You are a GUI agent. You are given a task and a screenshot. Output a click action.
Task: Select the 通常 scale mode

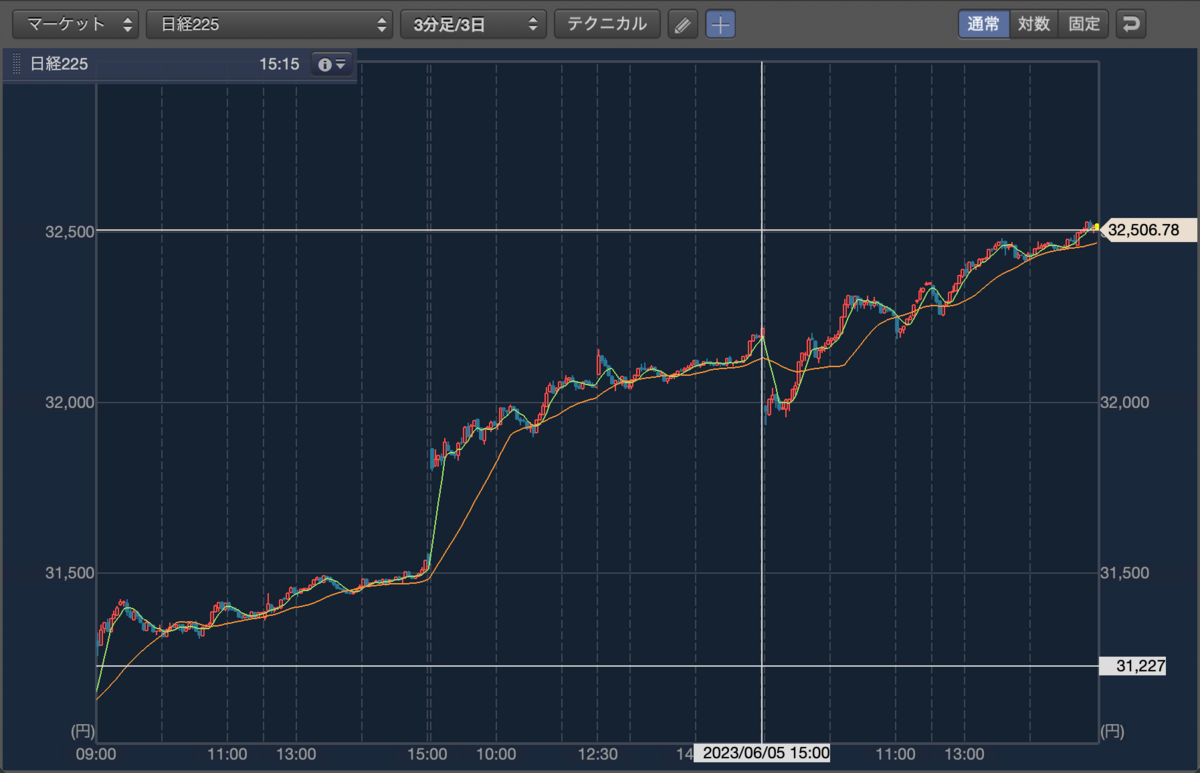pos(983,24)
